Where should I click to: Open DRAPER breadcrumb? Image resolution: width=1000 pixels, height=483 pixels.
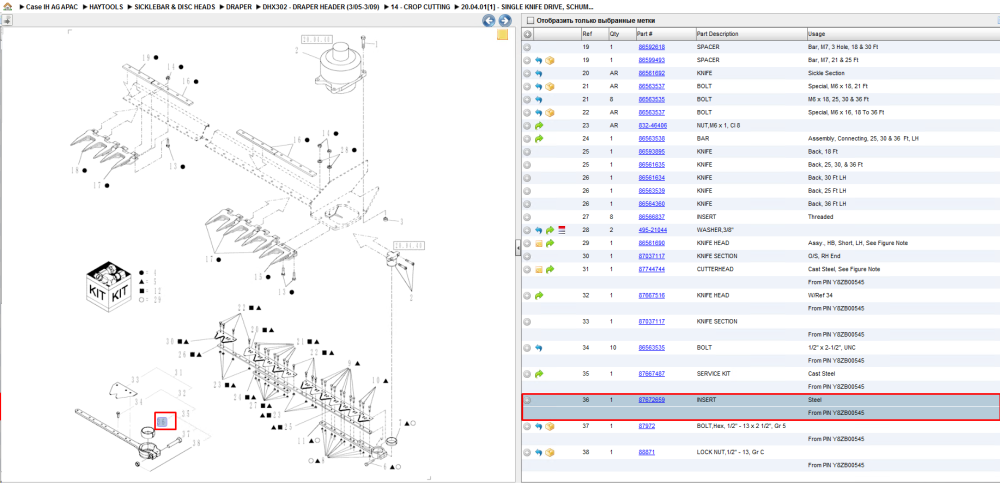239,6
